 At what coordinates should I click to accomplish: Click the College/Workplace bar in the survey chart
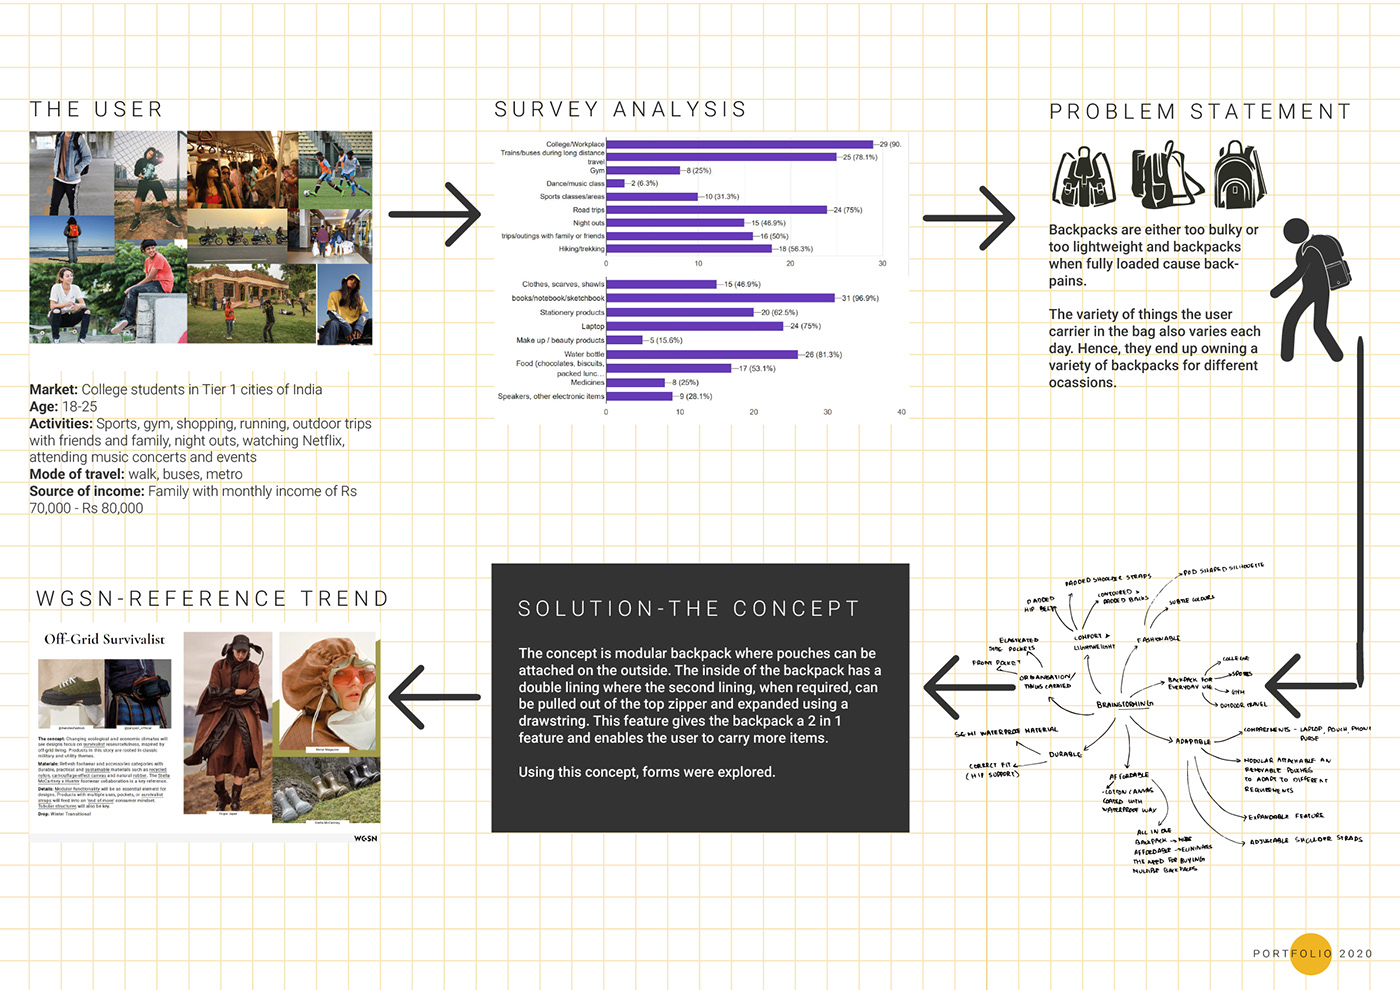(740, 144)
